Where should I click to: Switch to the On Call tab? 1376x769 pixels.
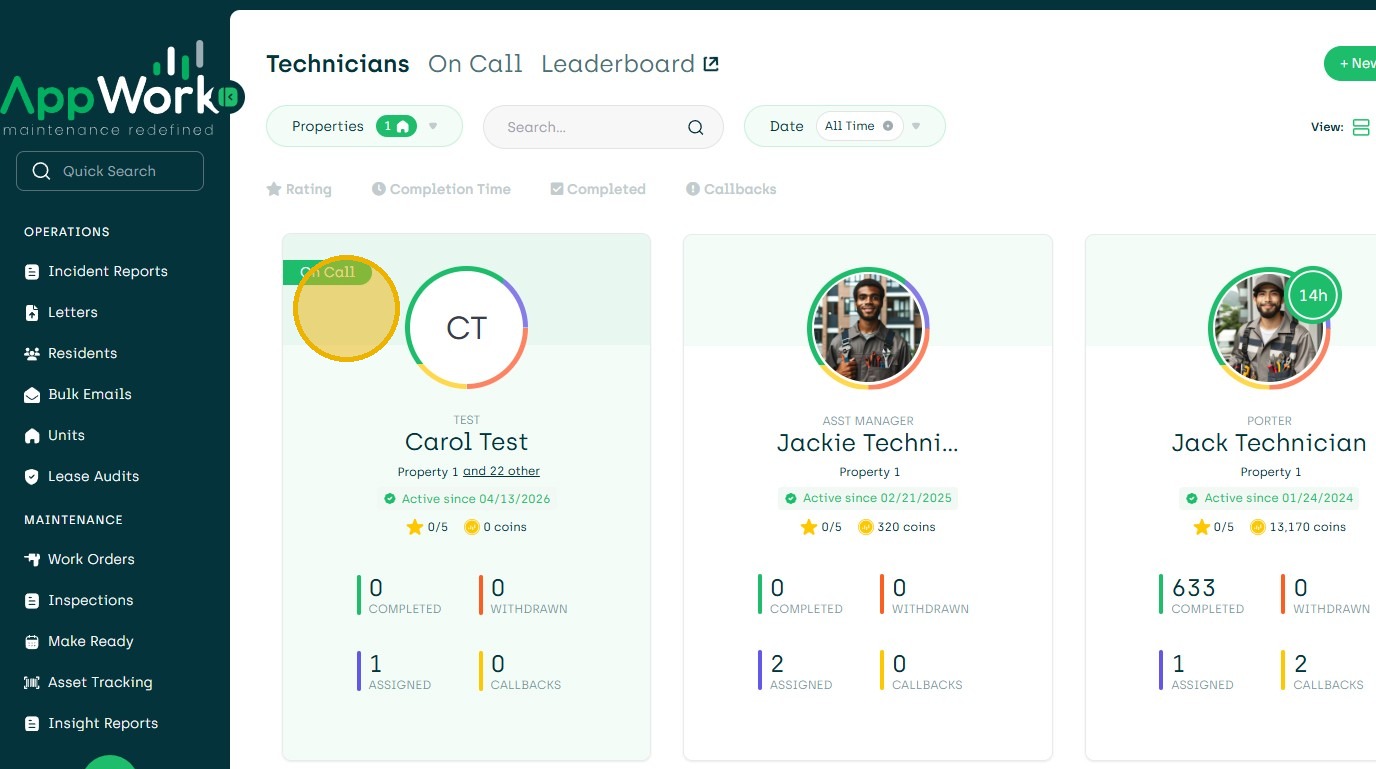click(475, 64)
